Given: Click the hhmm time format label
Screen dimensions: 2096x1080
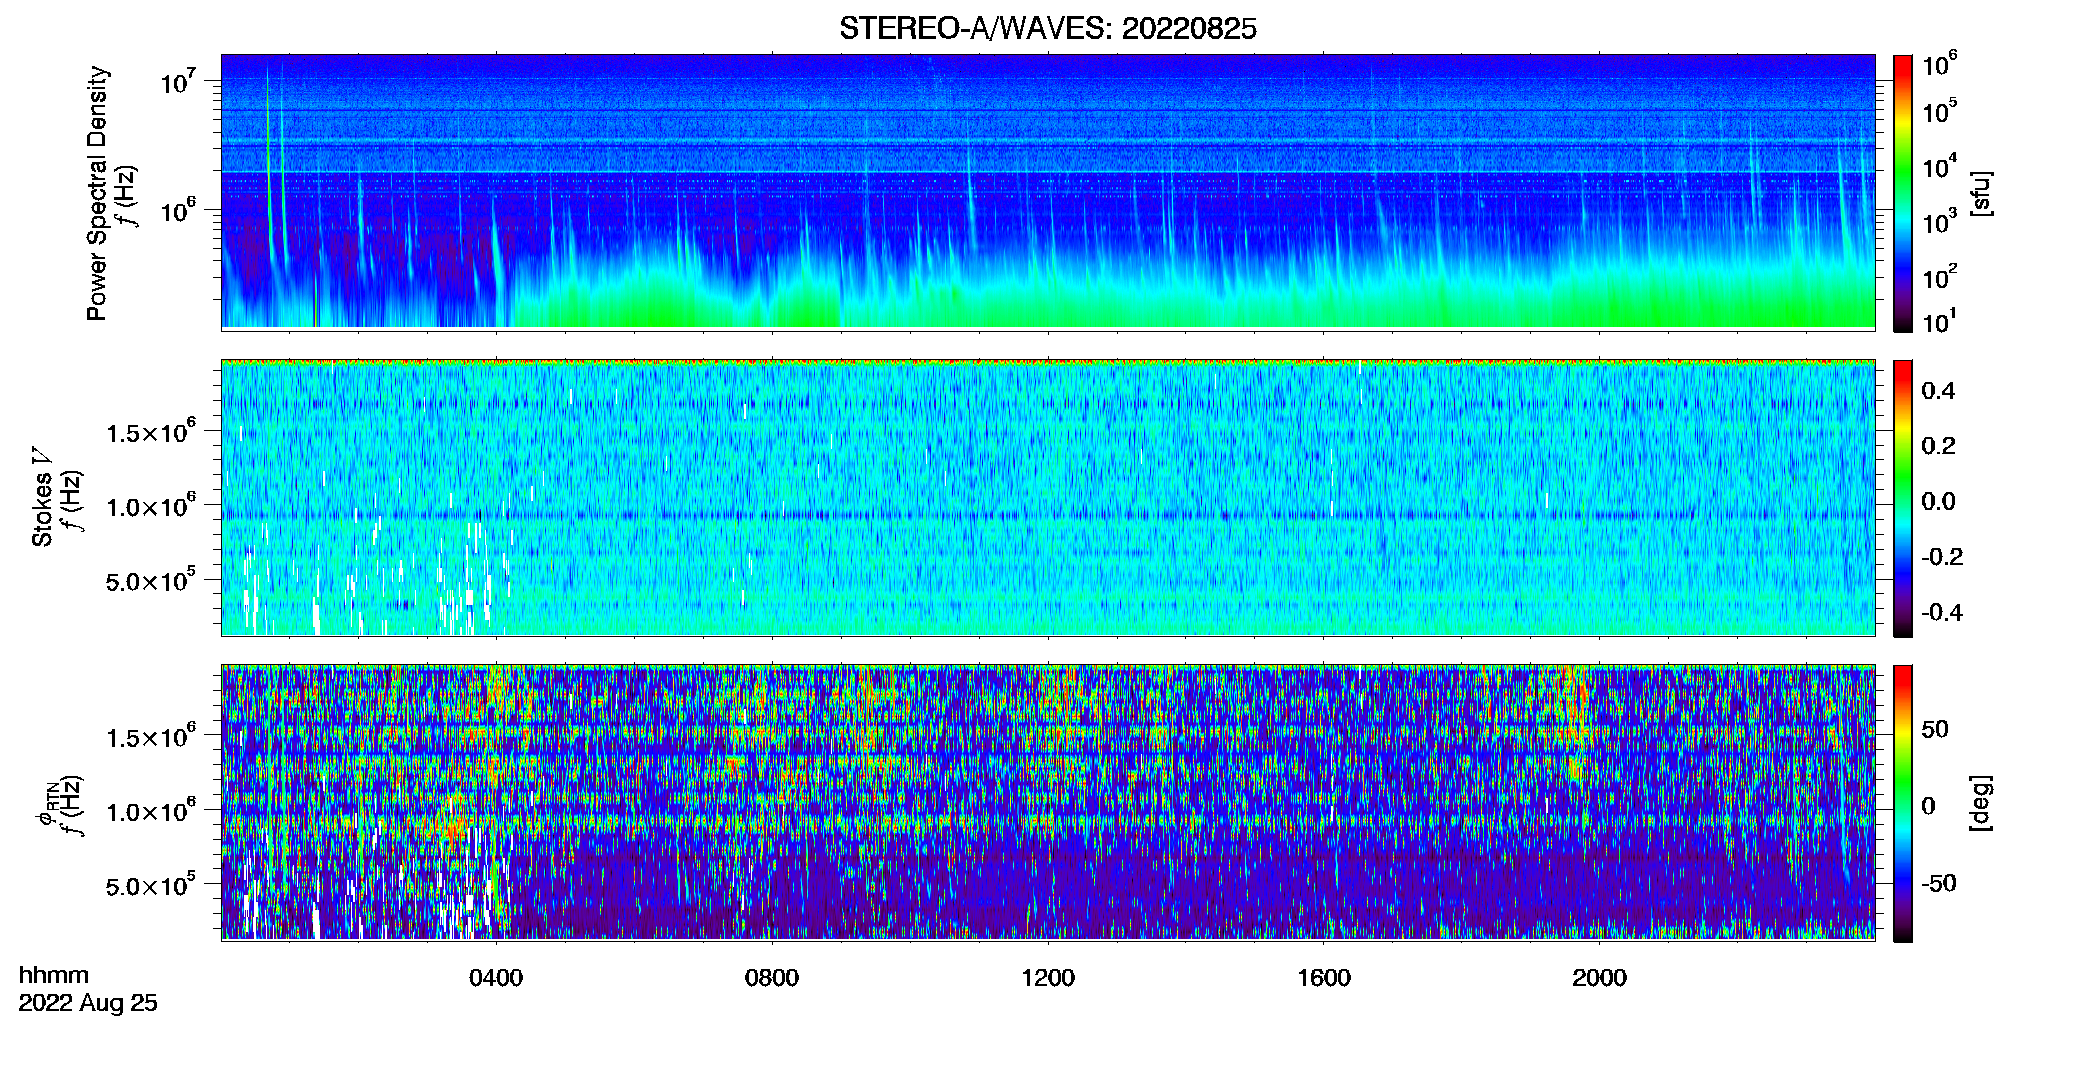Looking at the screenshot, I should pyautogui.click(x=54, y=976).
